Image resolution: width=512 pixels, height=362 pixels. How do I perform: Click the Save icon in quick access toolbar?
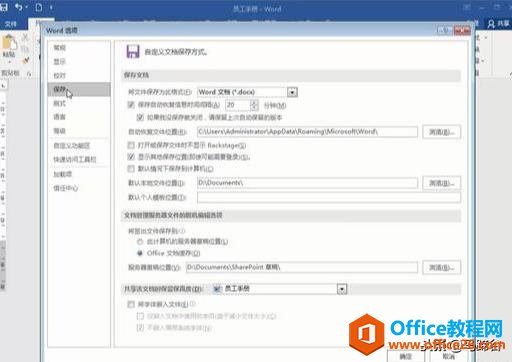(x=4, y=7)
